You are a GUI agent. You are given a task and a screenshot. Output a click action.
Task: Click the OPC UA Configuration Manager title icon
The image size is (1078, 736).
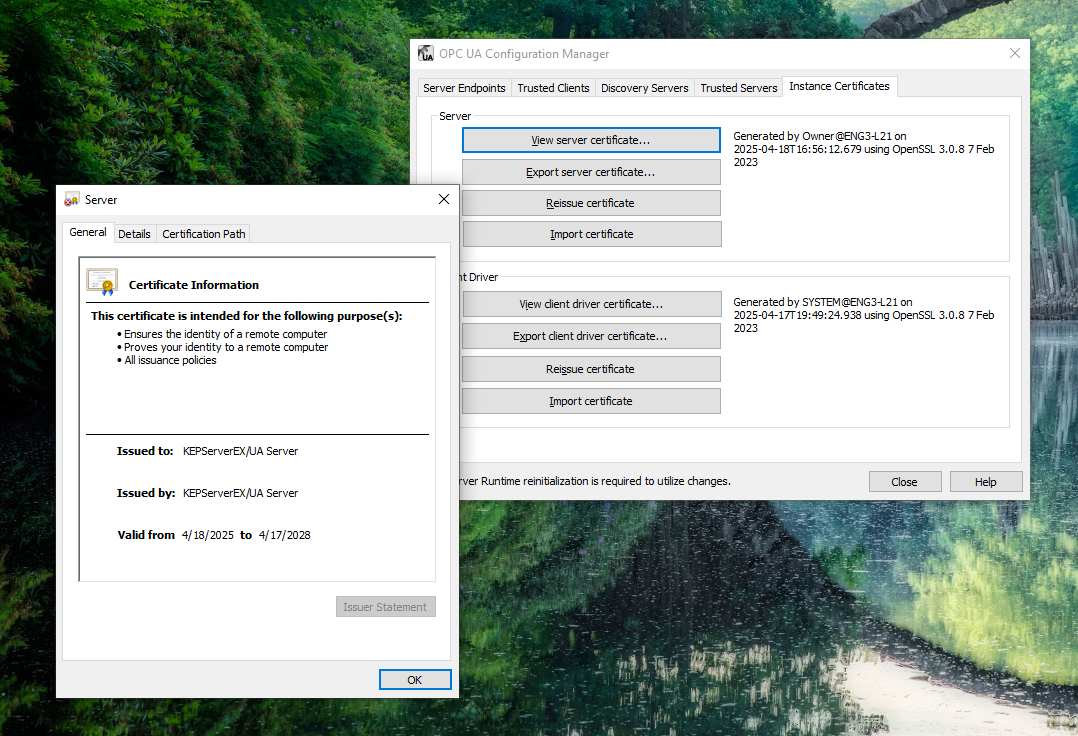pyautogui.click(x=426, y=54)
